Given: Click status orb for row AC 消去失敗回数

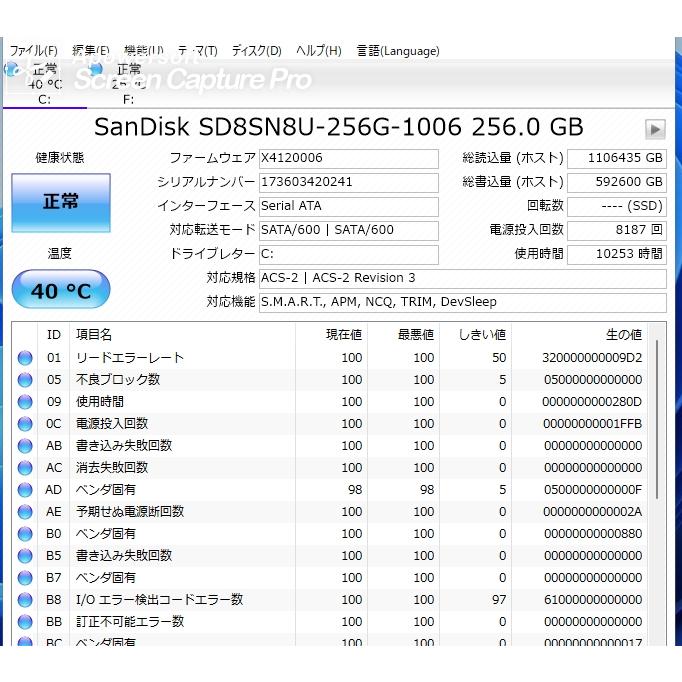Looking at the screenshot, I should (25, 468).
